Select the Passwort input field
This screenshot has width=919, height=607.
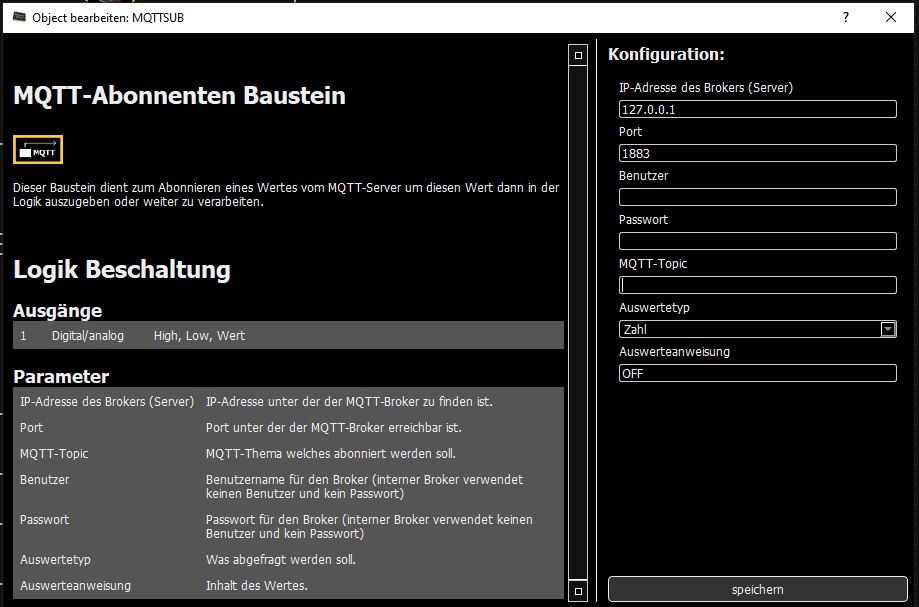pos(757,241)
